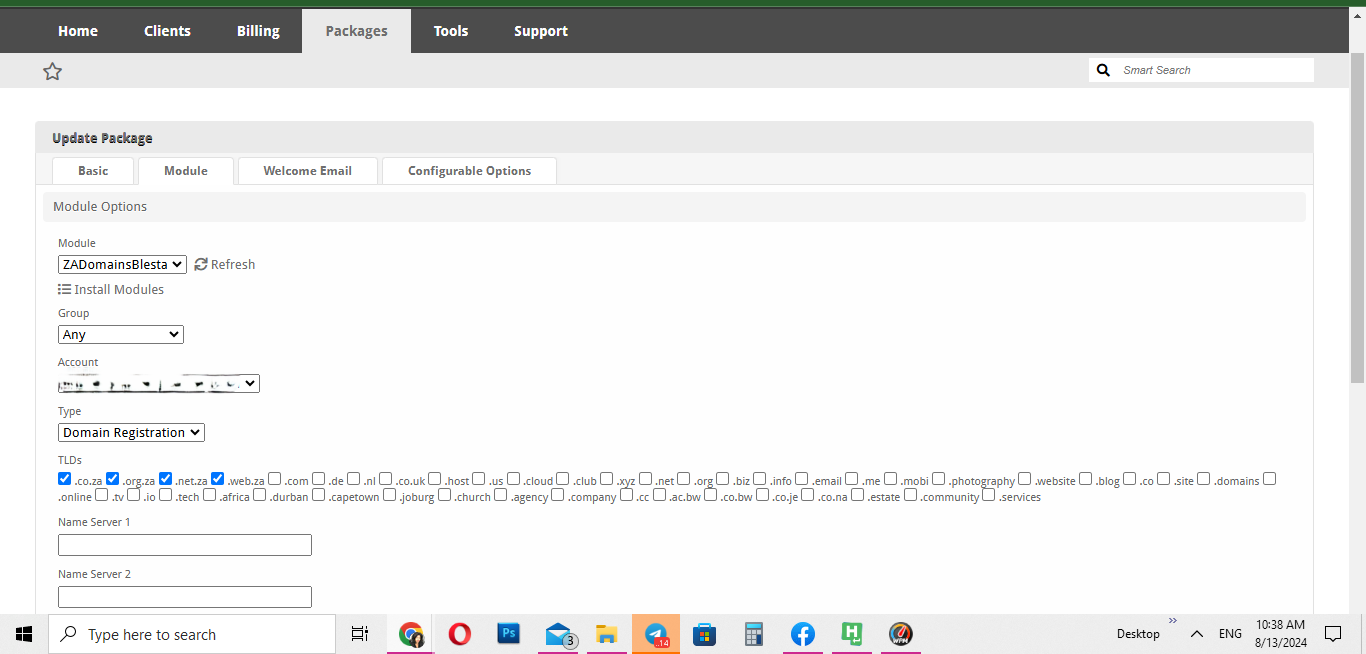Open Mail app with 3 unread
Viewport: 1366px width, 654px height.
pos(558,634)
